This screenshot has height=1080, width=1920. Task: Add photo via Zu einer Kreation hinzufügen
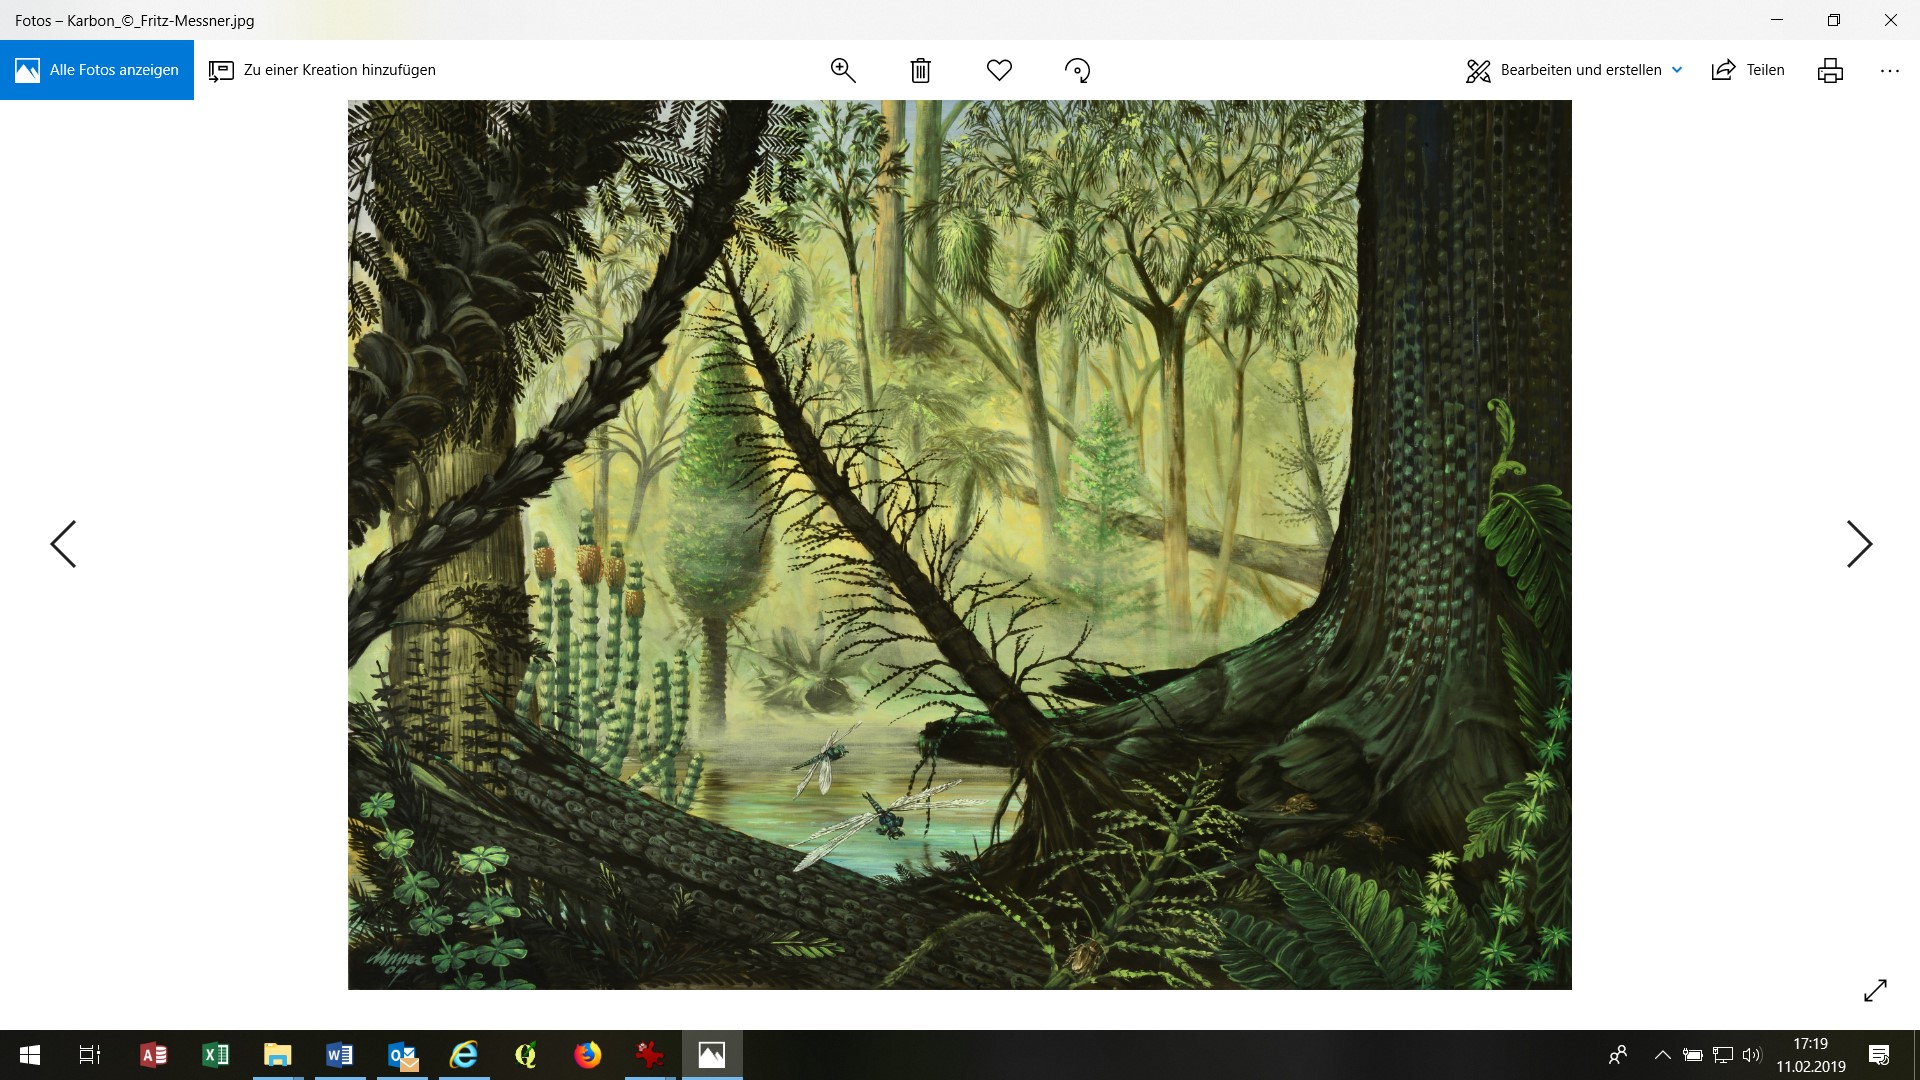pyautogui.click(x=322, y=70)
